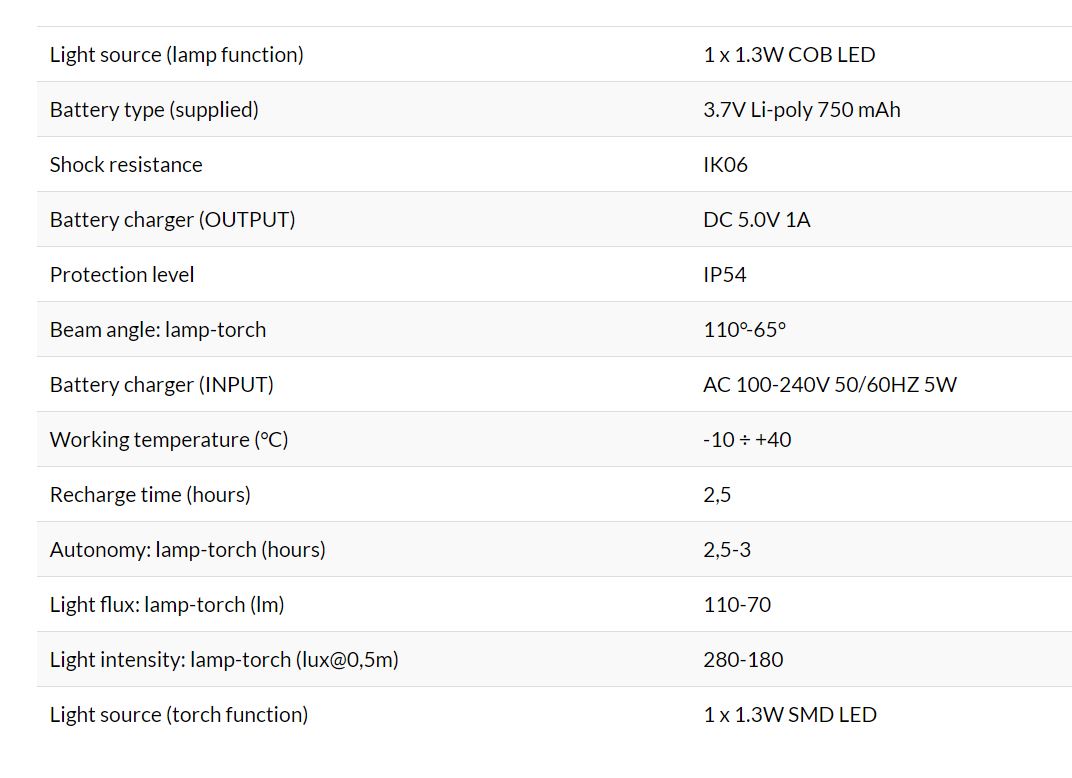
Task: Click the 'Working temperature (°C)' label
Action: point(169,440)
